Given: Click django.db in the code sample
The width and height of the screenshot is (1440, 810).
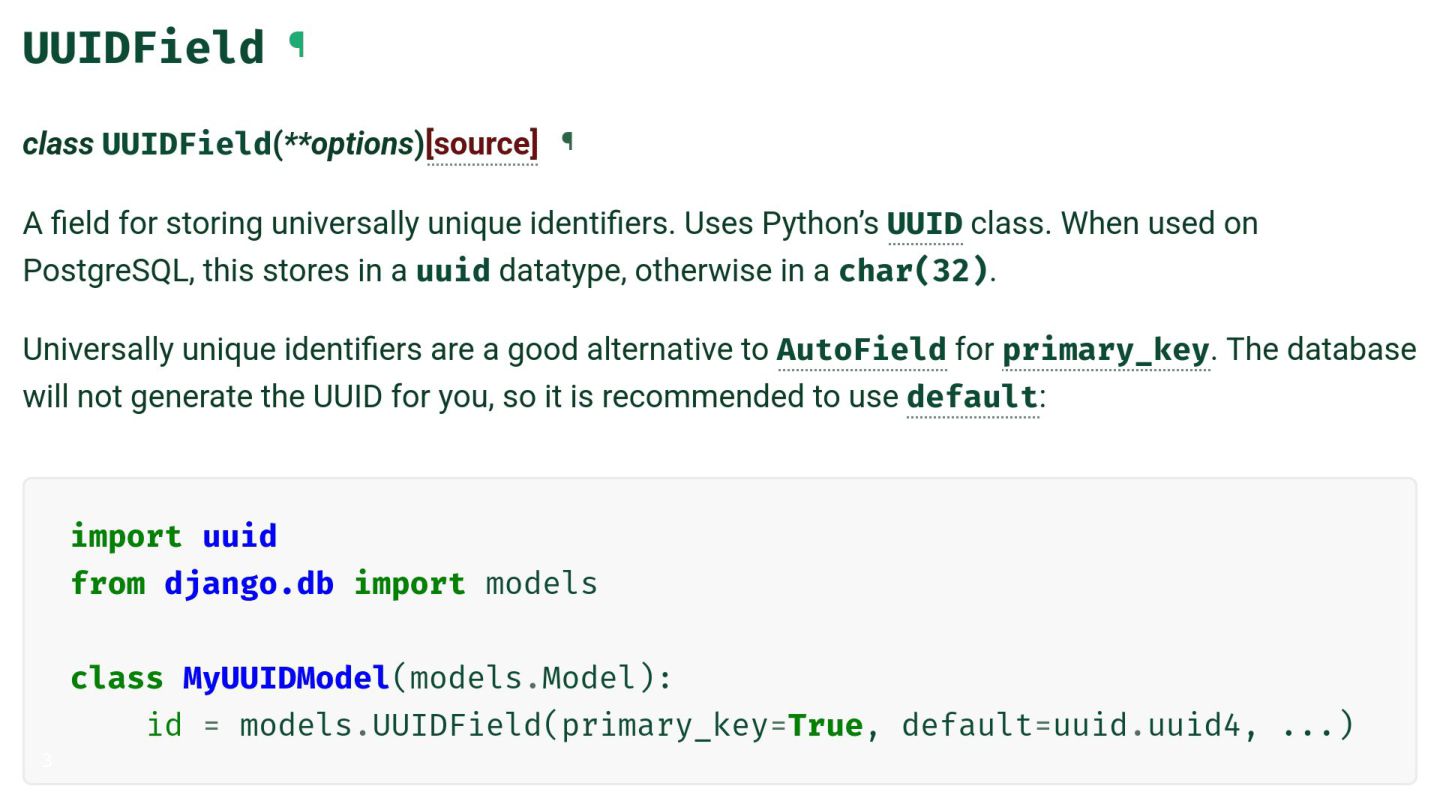Looking at the screenshot, I should 249,584.
